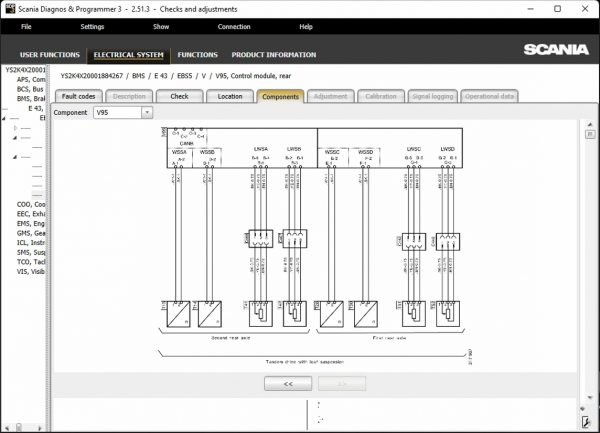Open the Component V95 dropdown
Screen dimensions: 600x433
(x=147, y=113)
